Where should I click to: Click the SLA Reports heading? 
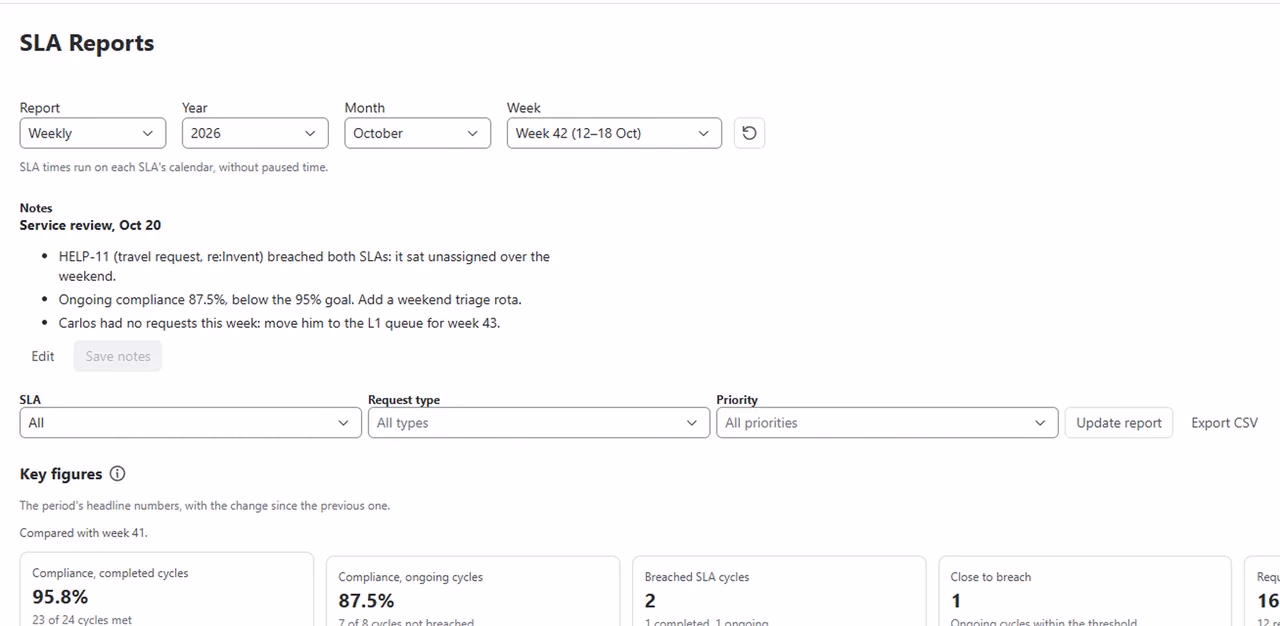coord(87,43)
